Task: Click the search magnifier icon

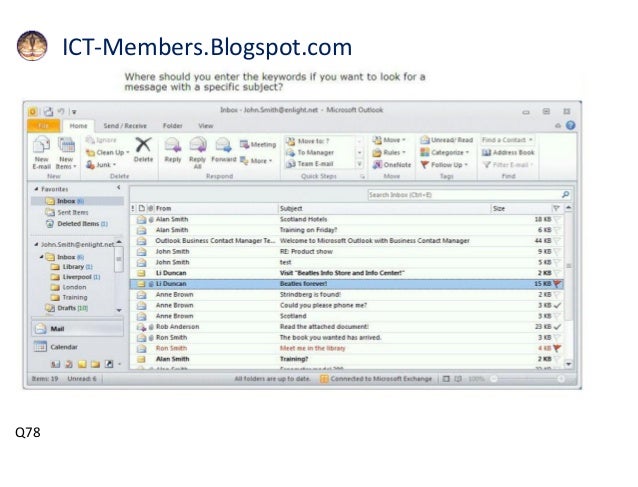Action: [566, 195]
